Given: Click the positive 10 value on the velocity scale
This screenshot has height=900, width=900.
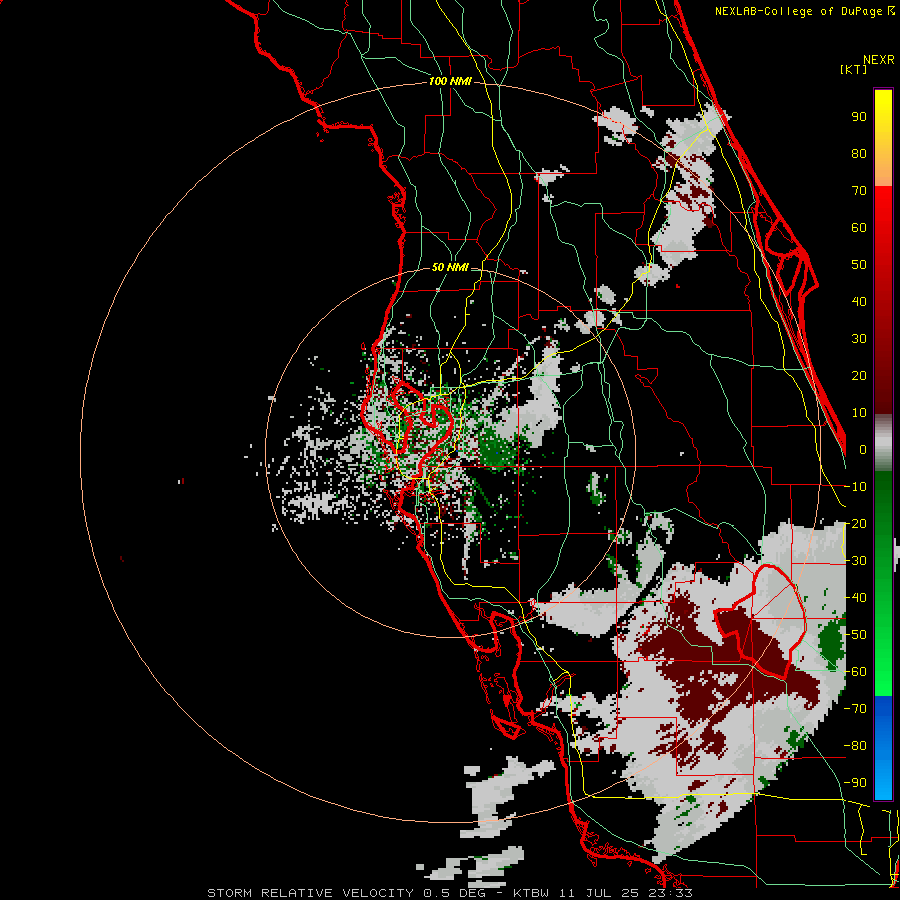Looking at the screenshot, I should pyautogui.click(x=859, y=413).
